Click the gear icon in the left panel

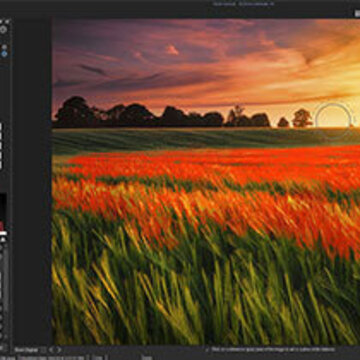point(3,30)
